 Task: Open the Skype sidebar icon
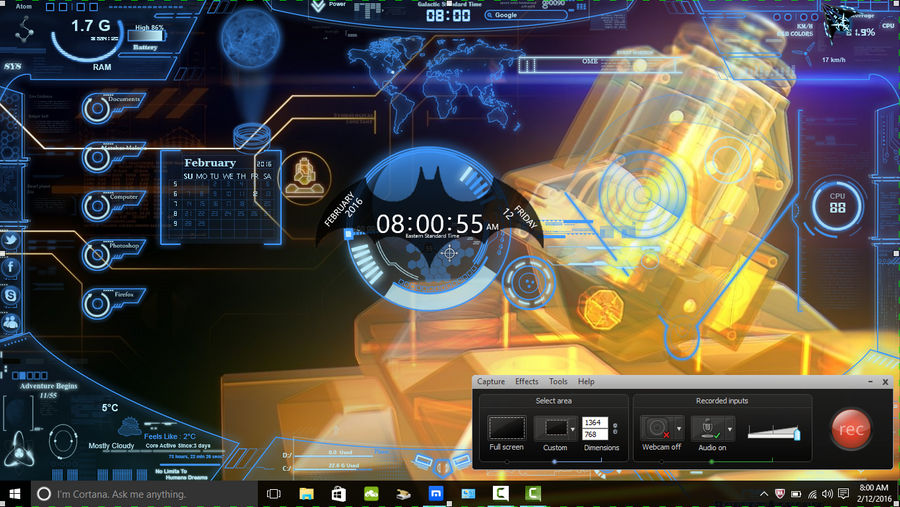[10, 295]
